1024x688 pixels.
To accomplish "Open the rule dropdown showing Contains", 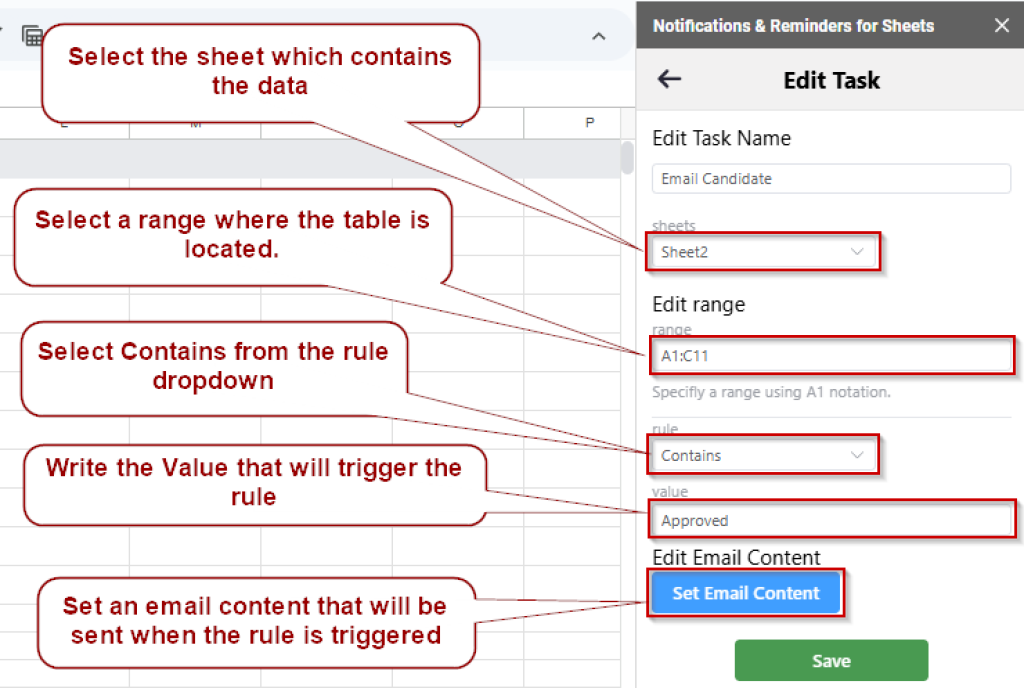I will pos(764,454).
